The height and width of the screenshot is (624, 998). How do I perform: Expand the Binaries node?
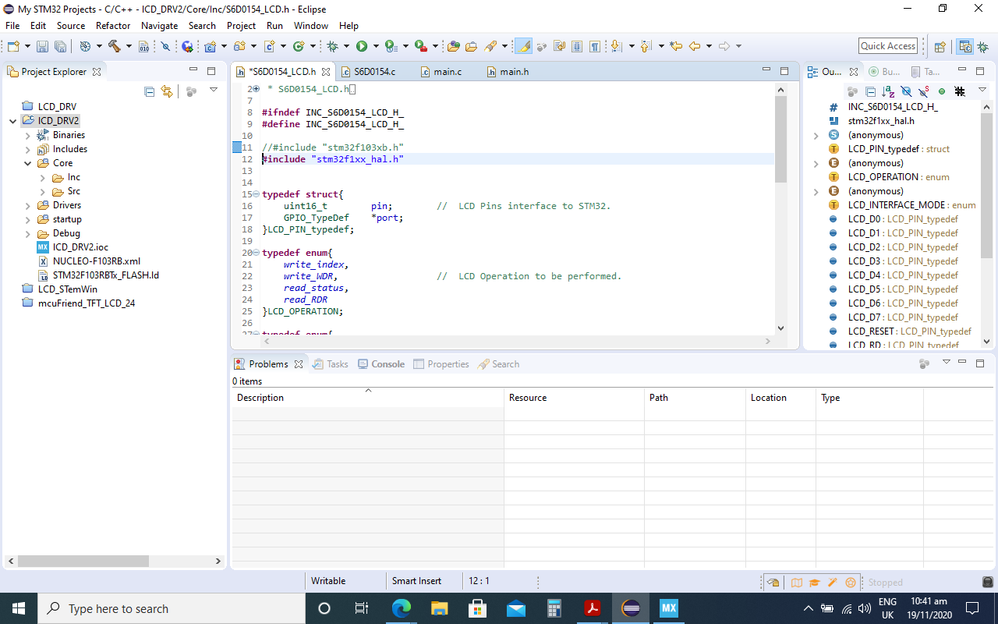pos(28,135)
